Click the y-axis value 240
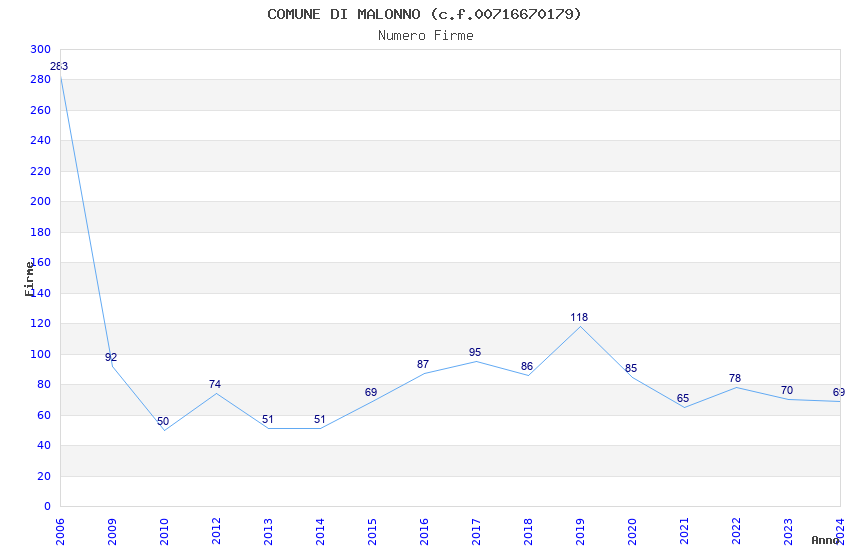850x550 pixels. point(41,140)
